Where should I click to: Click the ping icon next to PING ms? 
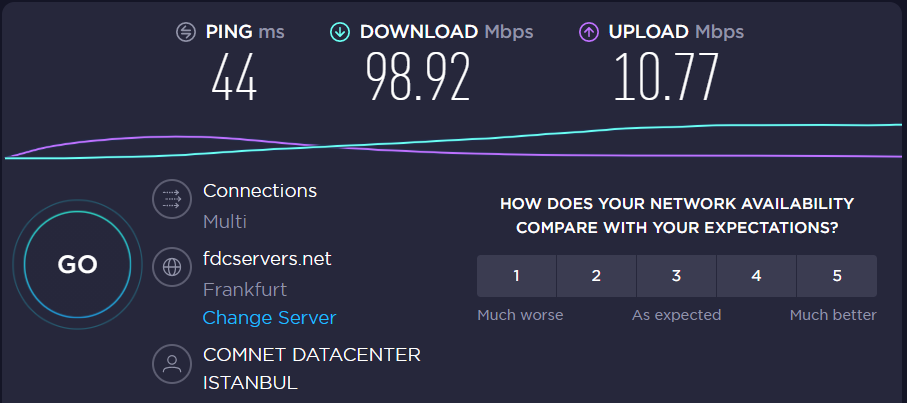186,32
